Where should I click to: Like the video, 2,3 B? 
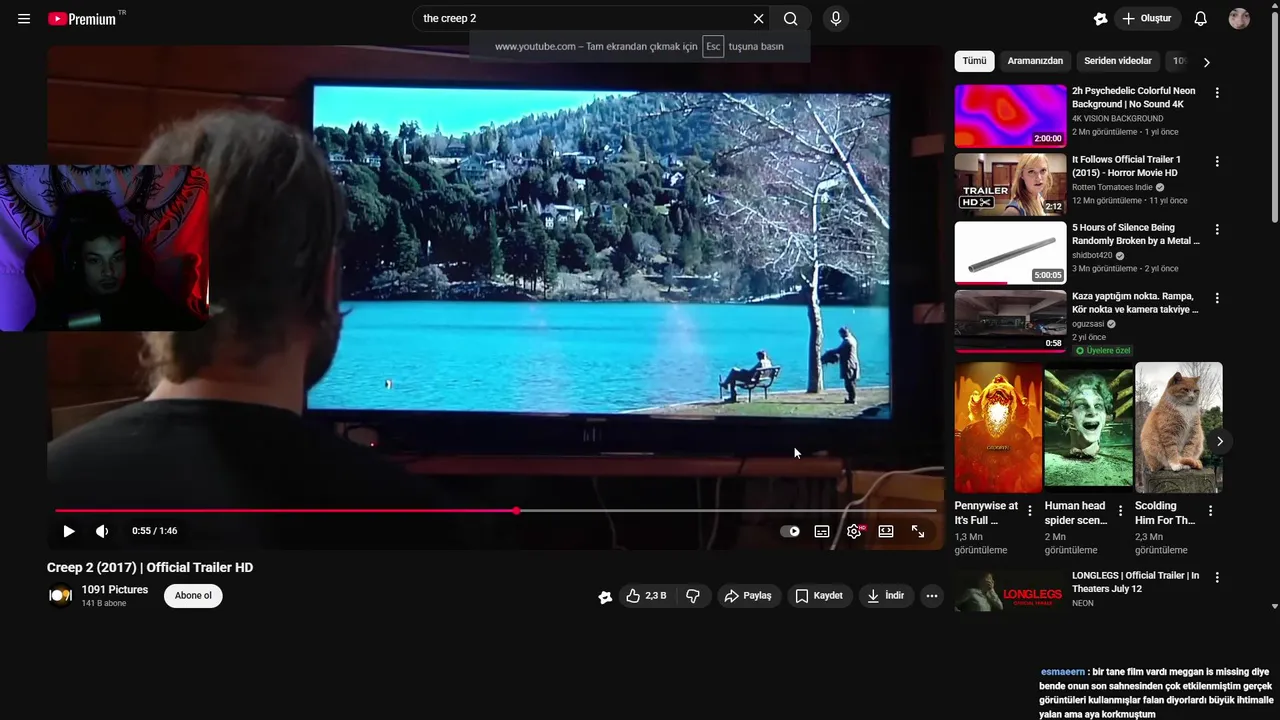pyautogui.click(x=646, y=596)
